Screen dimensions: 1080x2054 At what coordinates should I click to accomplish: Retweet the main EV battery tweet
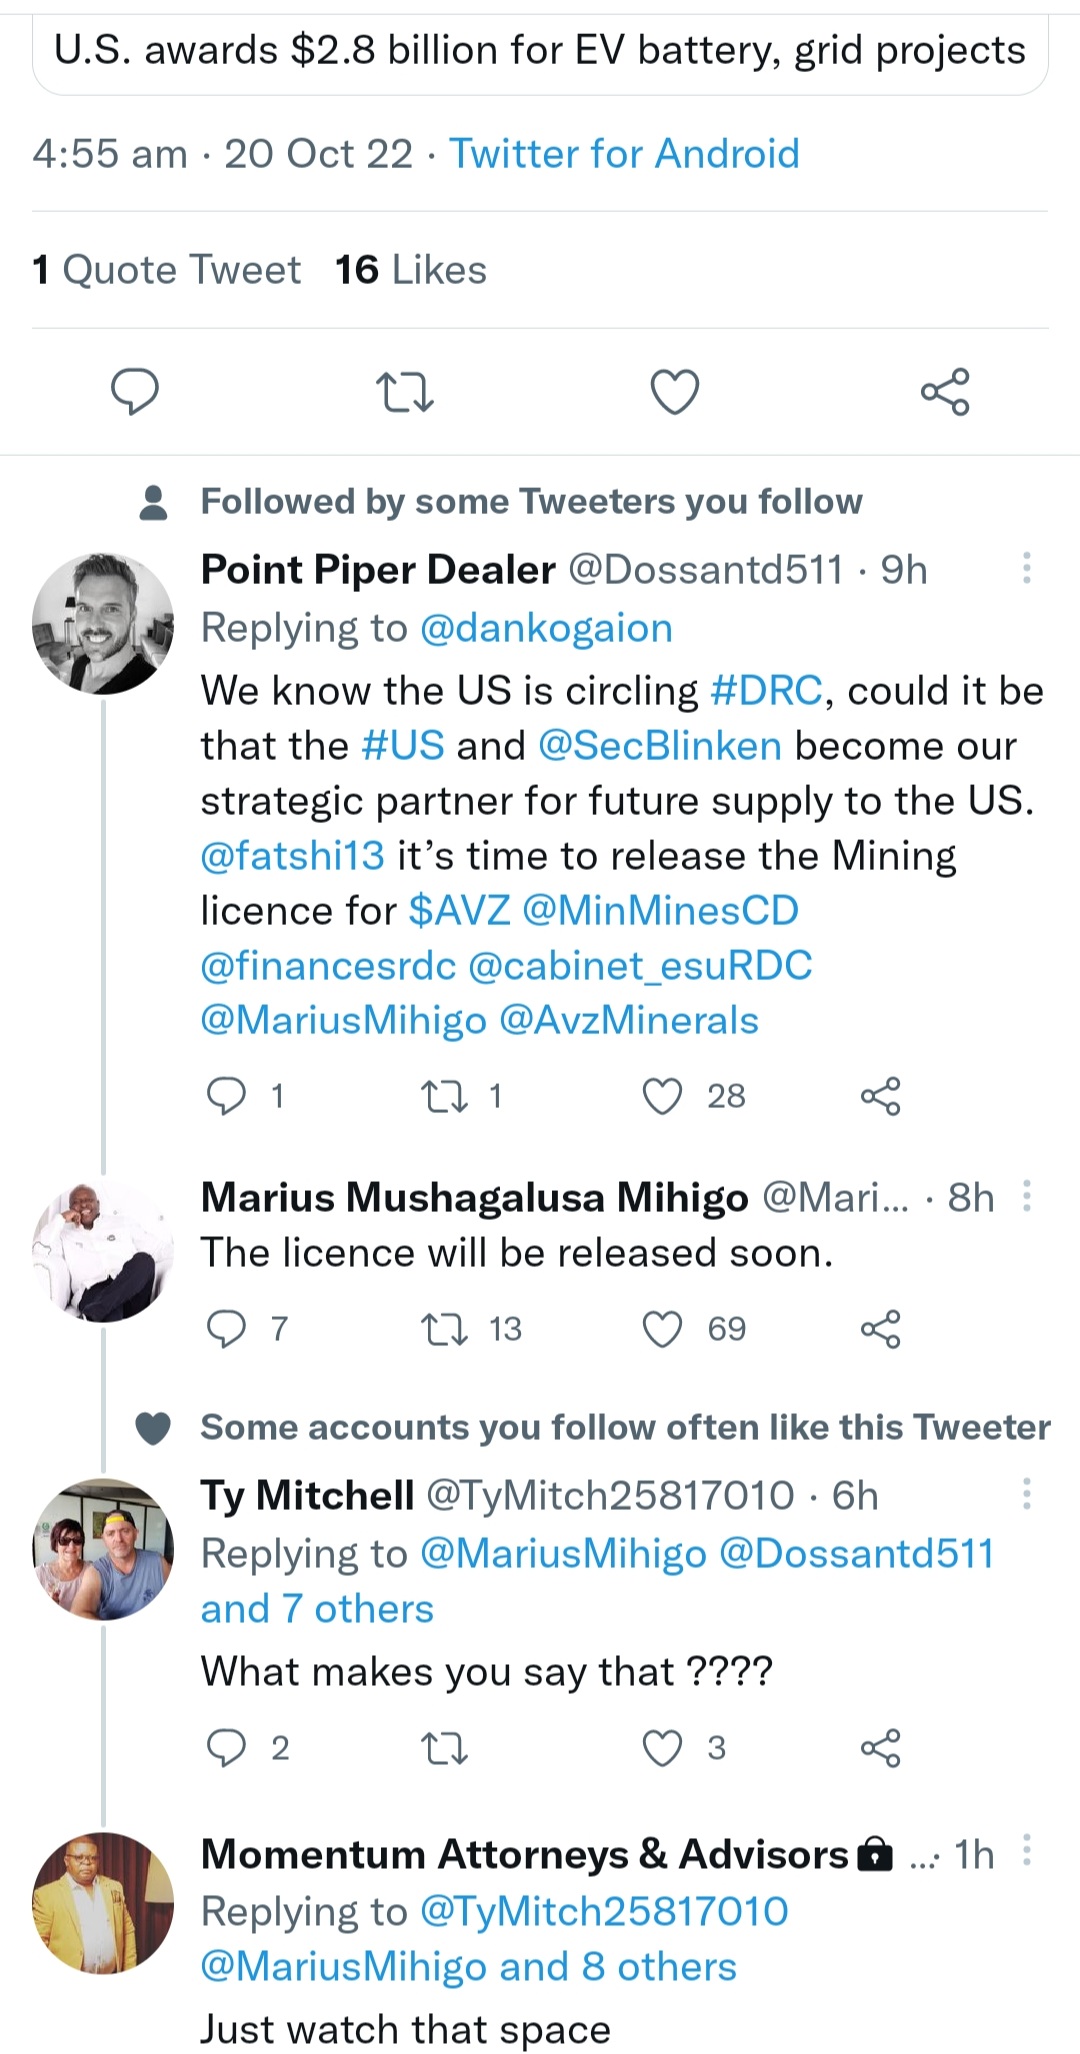click(x=404, y=392)
